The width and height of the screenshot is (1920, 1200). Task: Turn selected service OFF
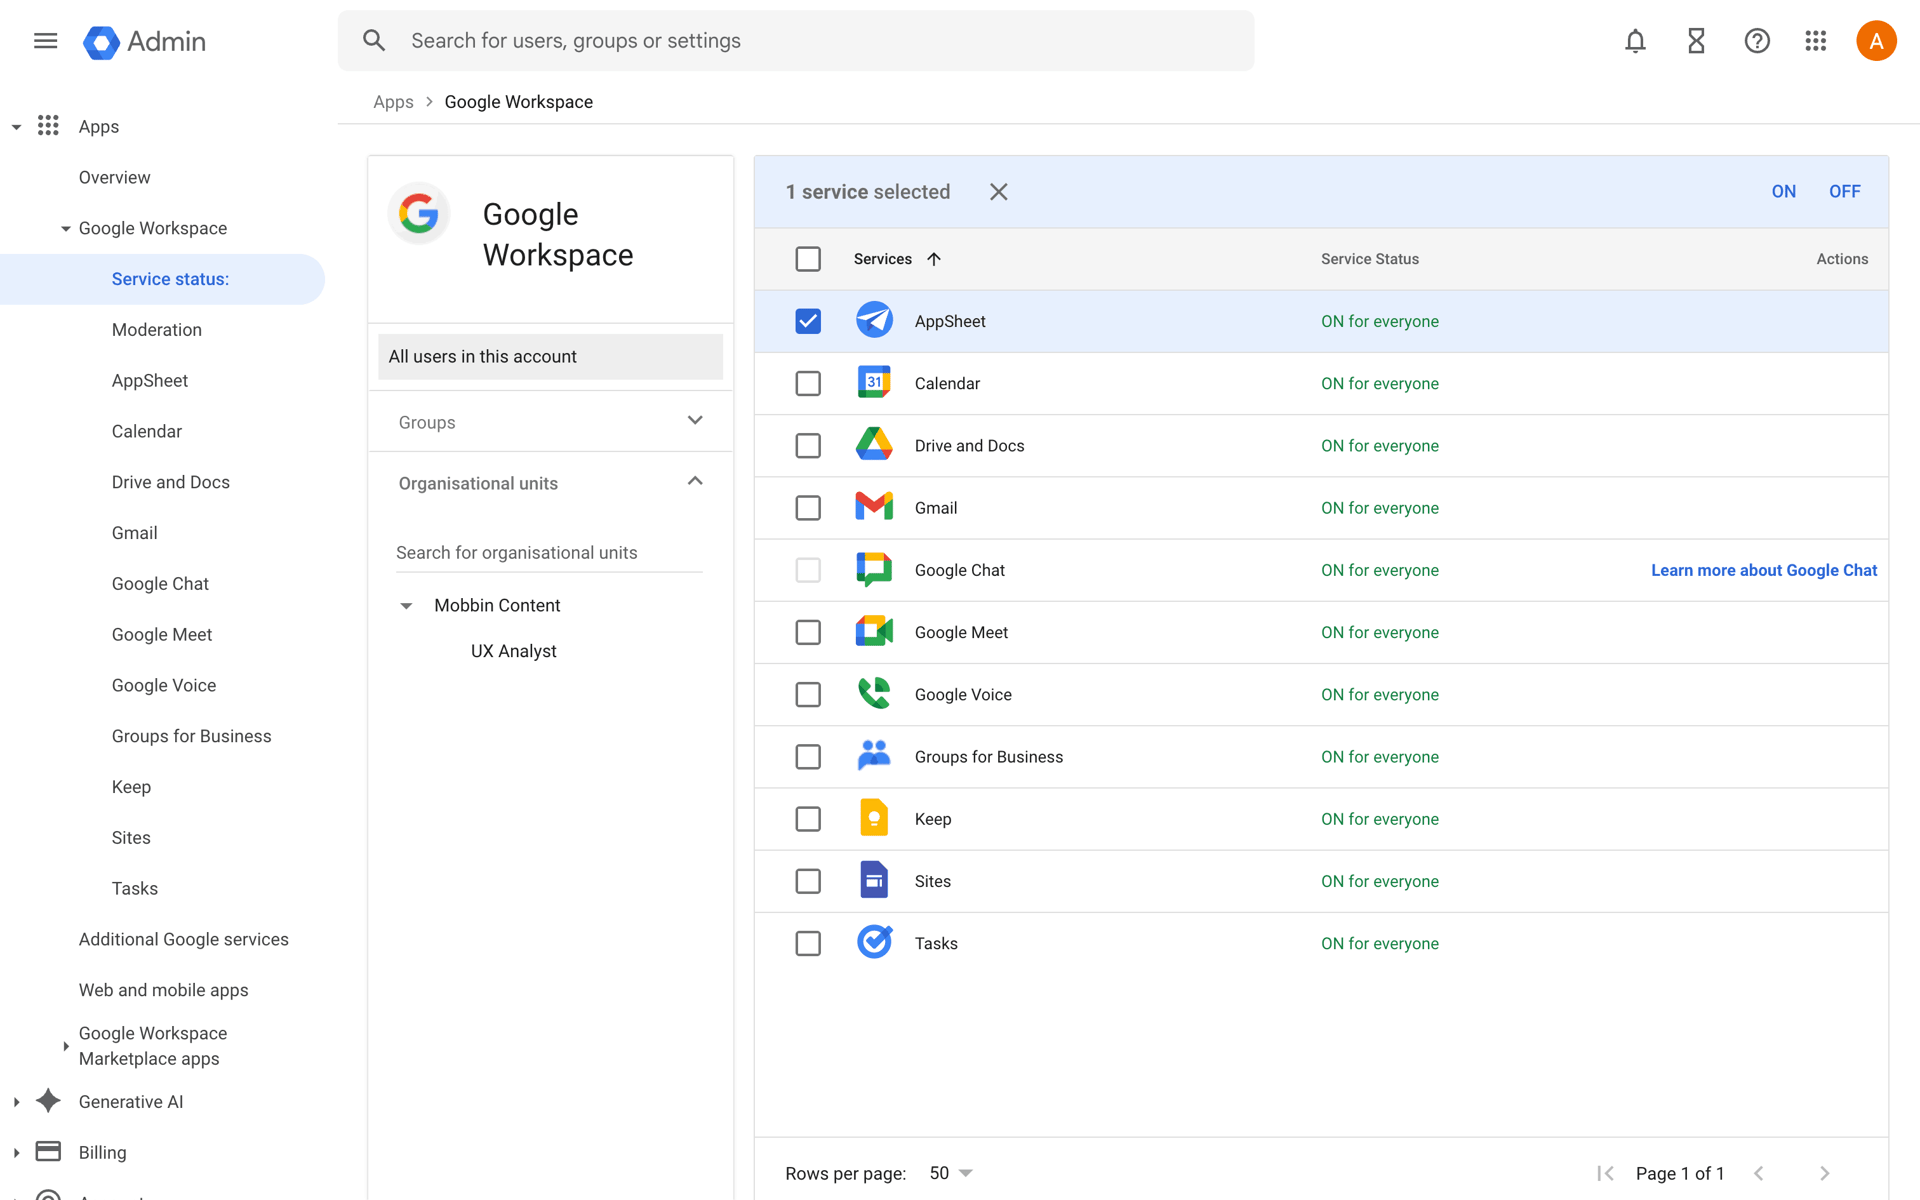(x=1845, y=192)
